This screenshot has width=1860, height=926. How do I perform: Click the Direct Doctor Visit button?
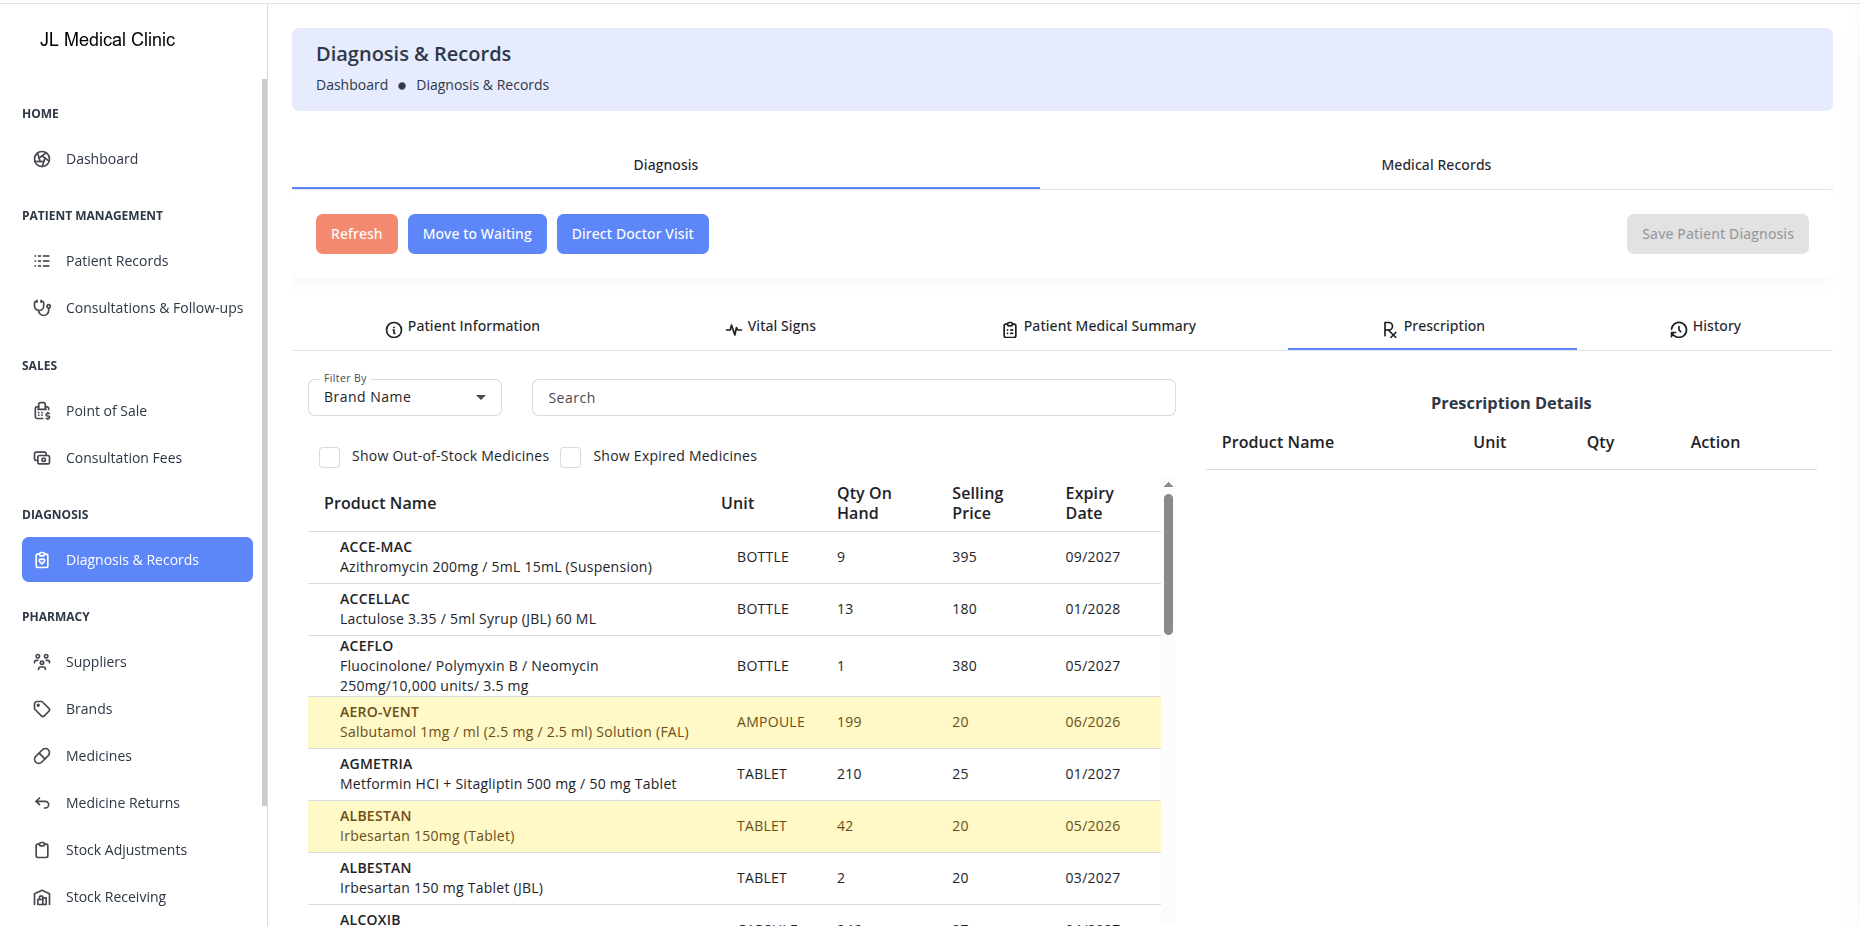(x=632, y=234)
